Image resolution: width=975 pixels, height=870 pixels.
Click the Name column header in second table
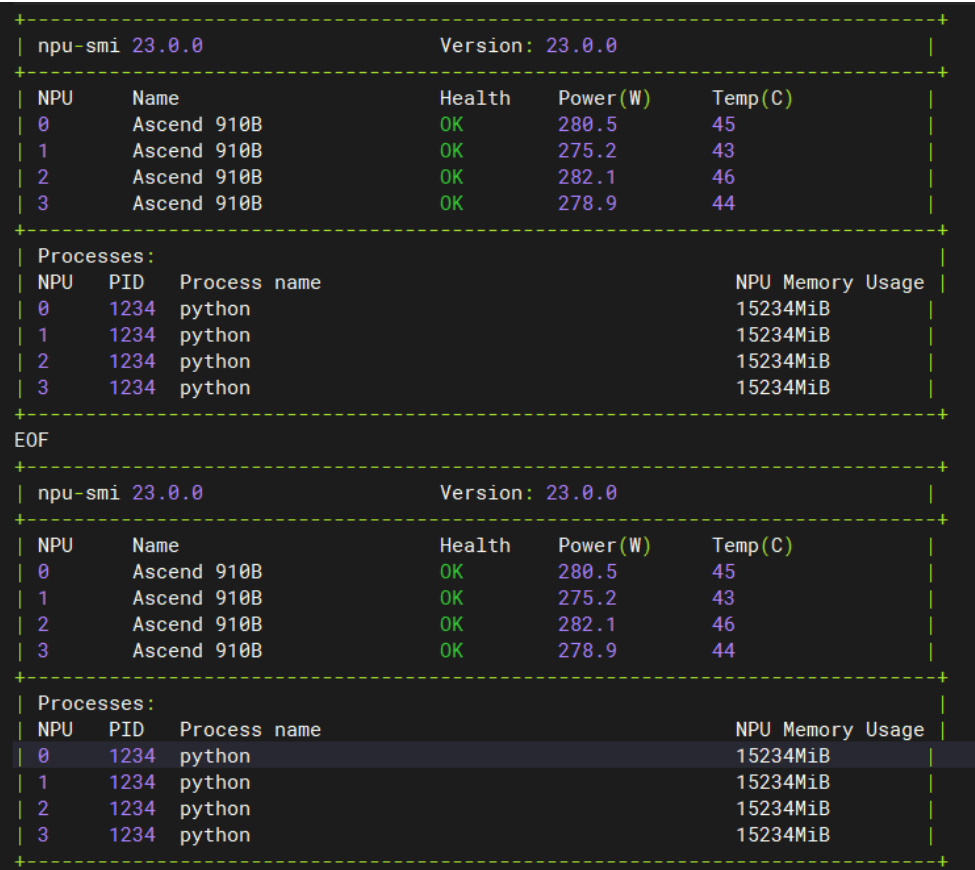tap(155, 545)
